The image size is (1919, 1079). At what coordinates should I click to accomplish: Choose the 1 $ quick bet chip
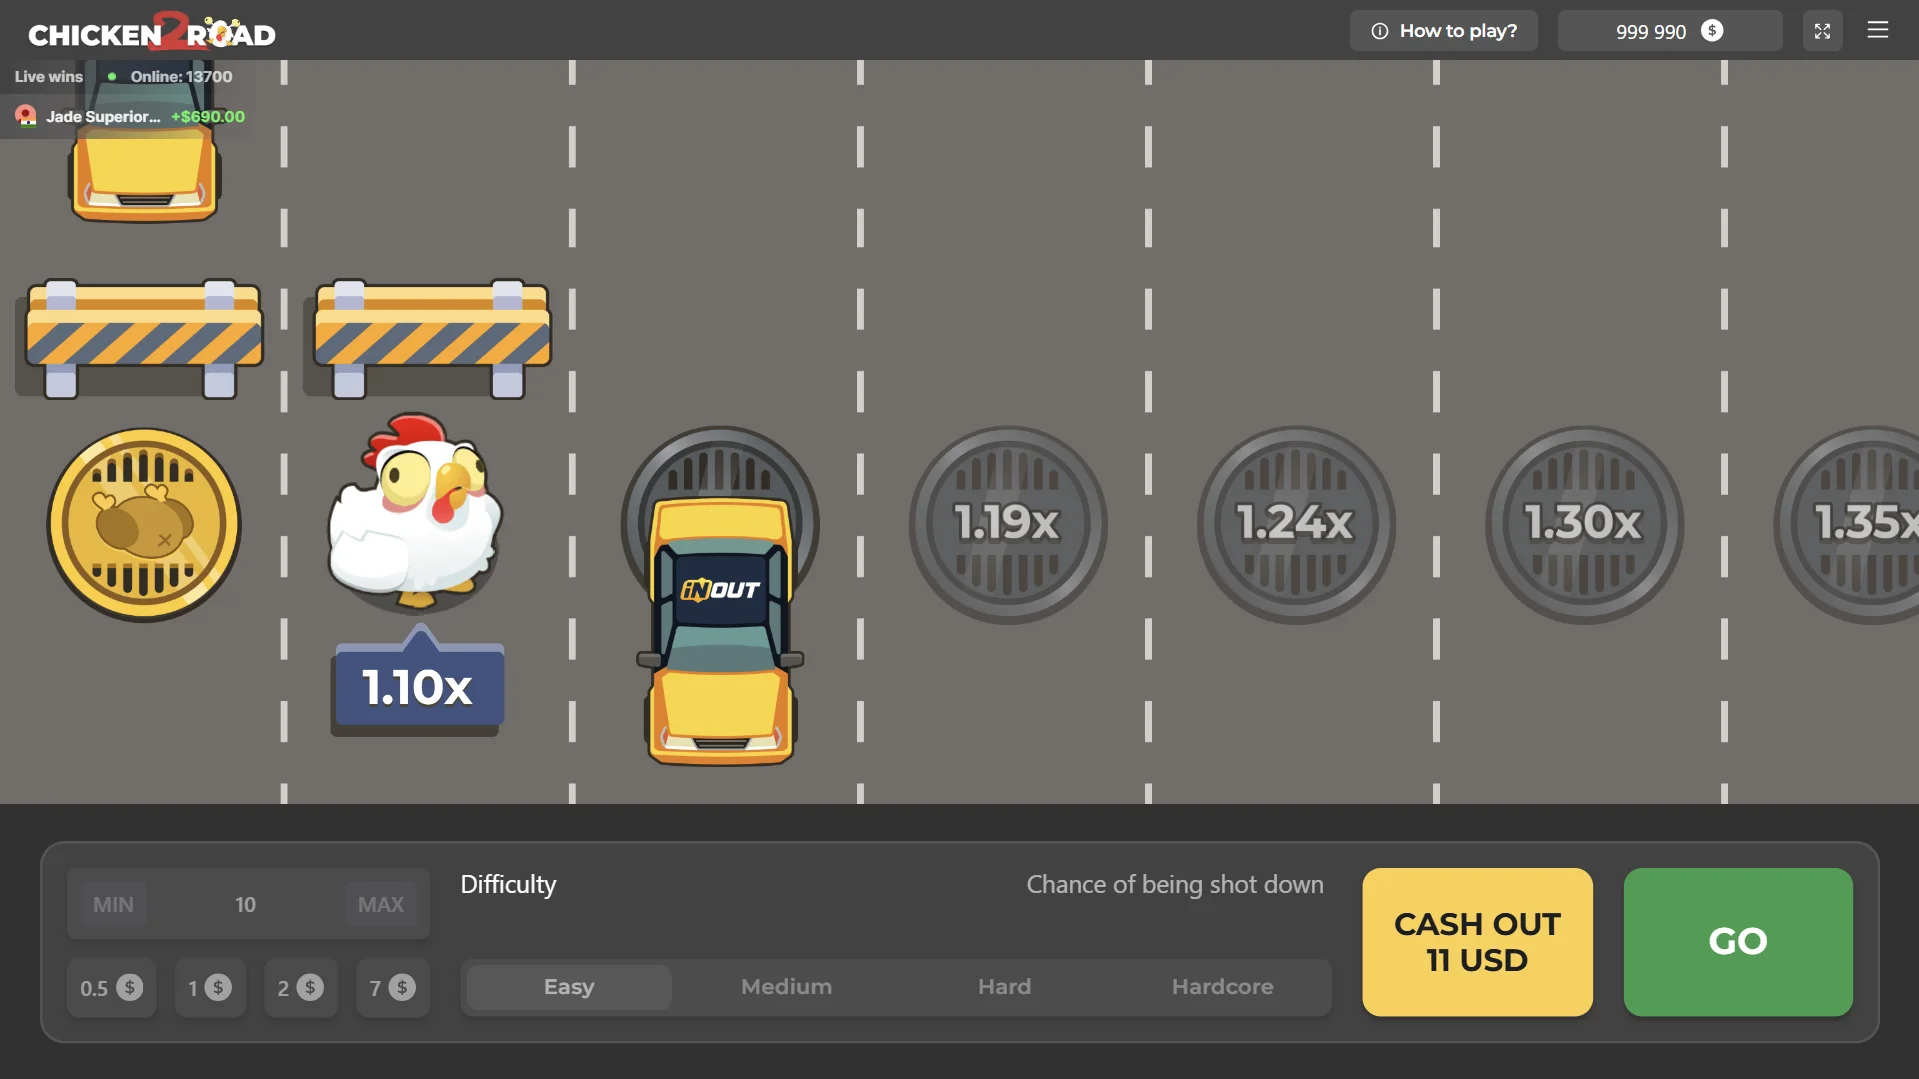[210, 988]
